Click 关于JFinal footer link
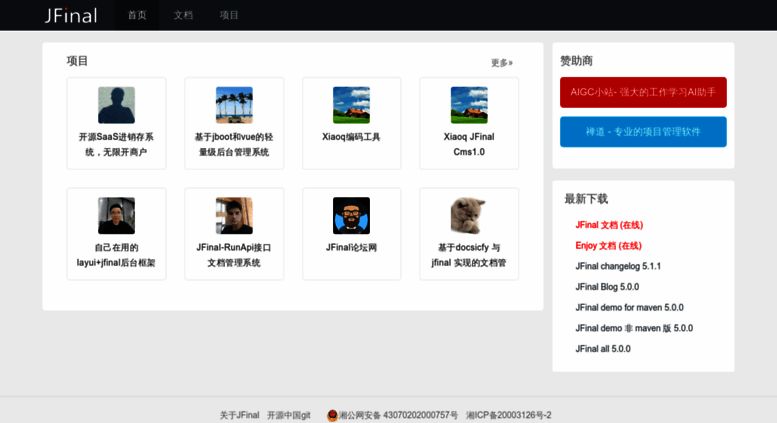 [x=239, y=415]
